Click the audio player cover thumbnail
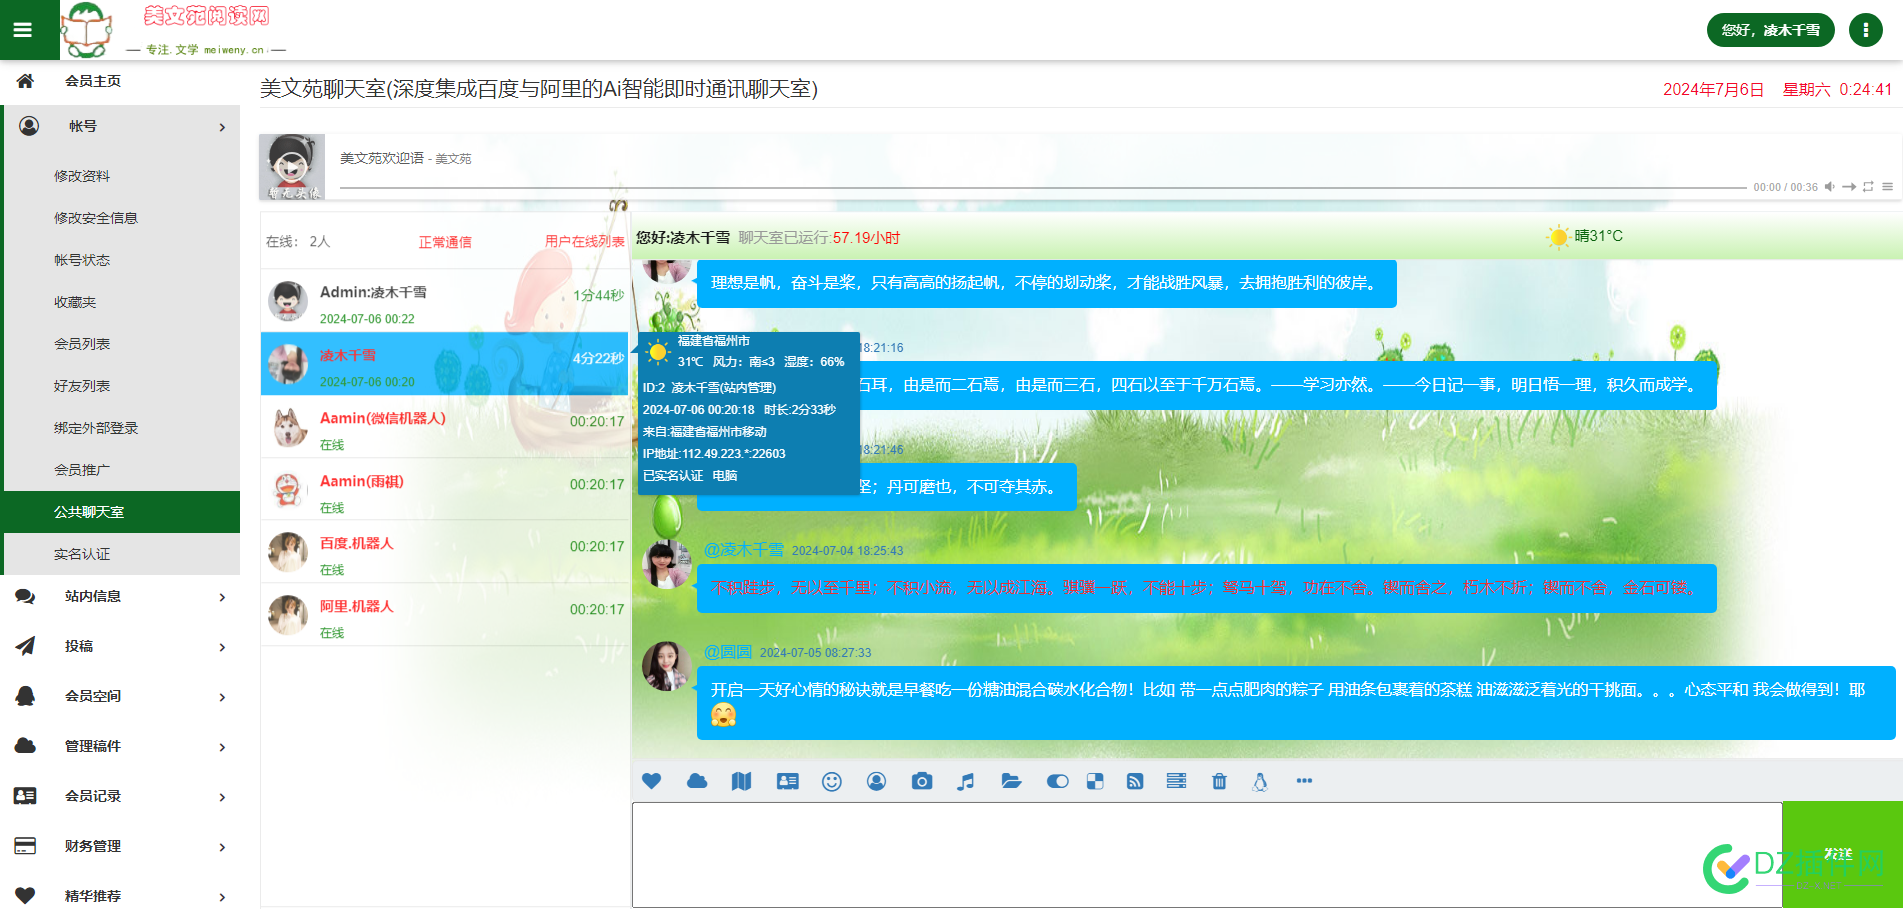 coord(292,167)
